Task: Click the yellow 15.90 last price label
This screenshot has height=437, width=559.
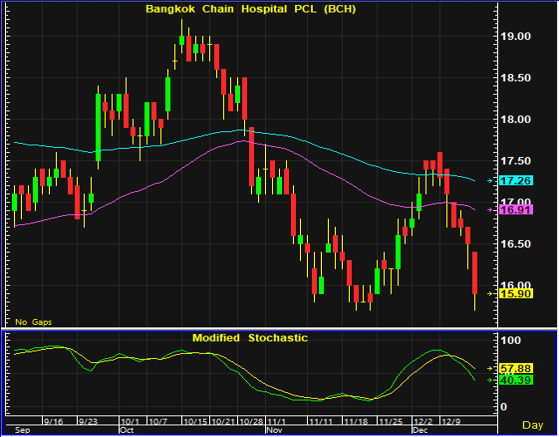Action: 516,294
